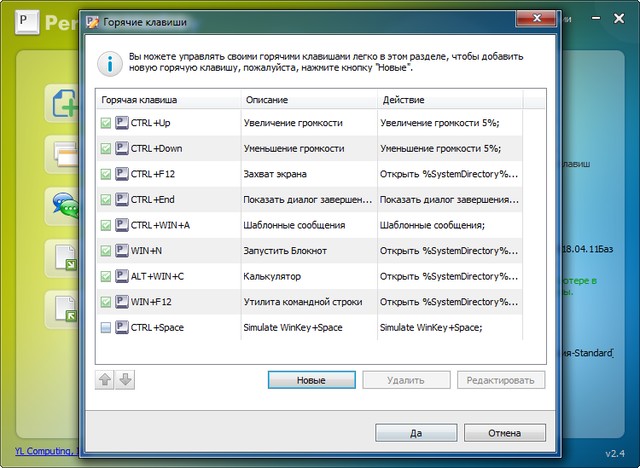Click the dialog title bar app icon
This screenshot has width=640, height=468.
pos(93,22)
